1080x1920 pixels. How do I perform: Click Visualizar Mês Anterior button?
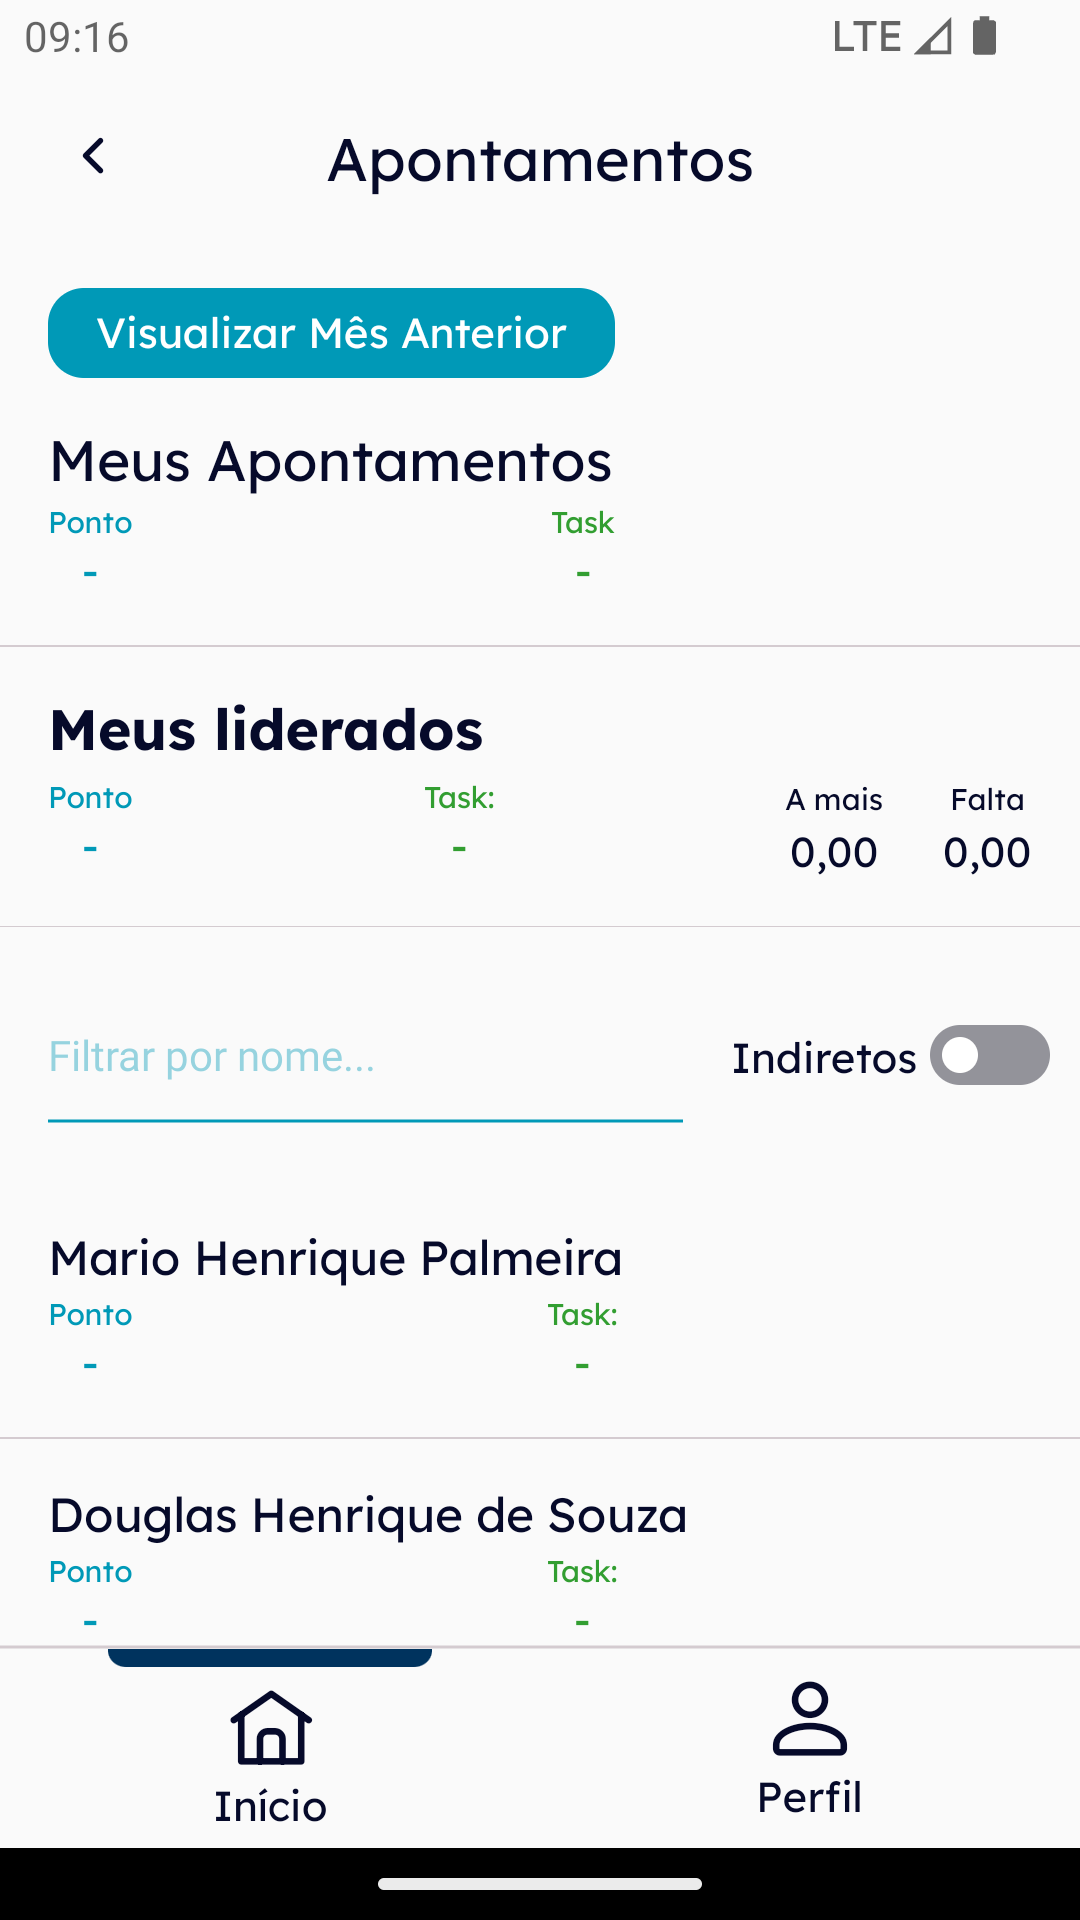point(331,333)
